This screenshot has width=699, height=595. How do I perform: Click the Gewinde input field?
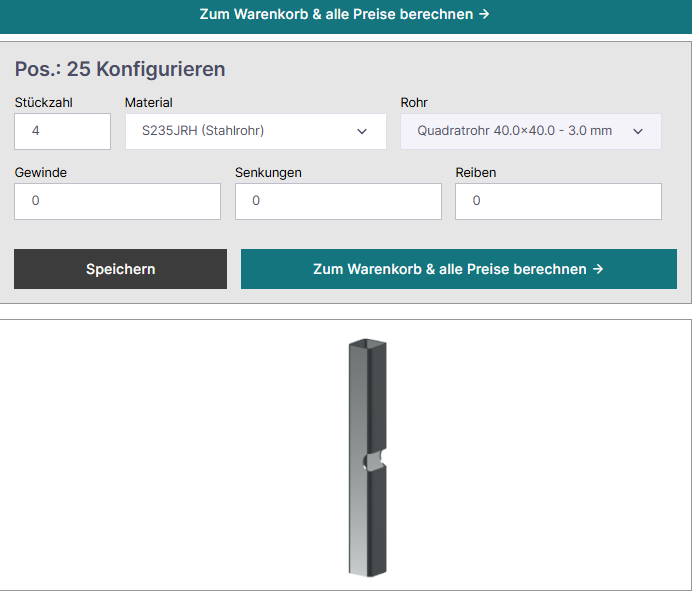(117, 201)
